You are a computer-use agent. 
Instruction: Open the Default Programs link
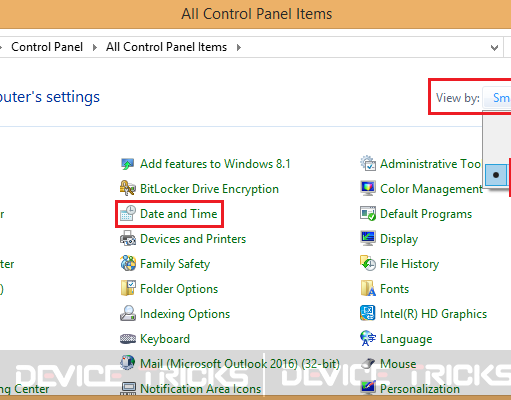[426, 214]
